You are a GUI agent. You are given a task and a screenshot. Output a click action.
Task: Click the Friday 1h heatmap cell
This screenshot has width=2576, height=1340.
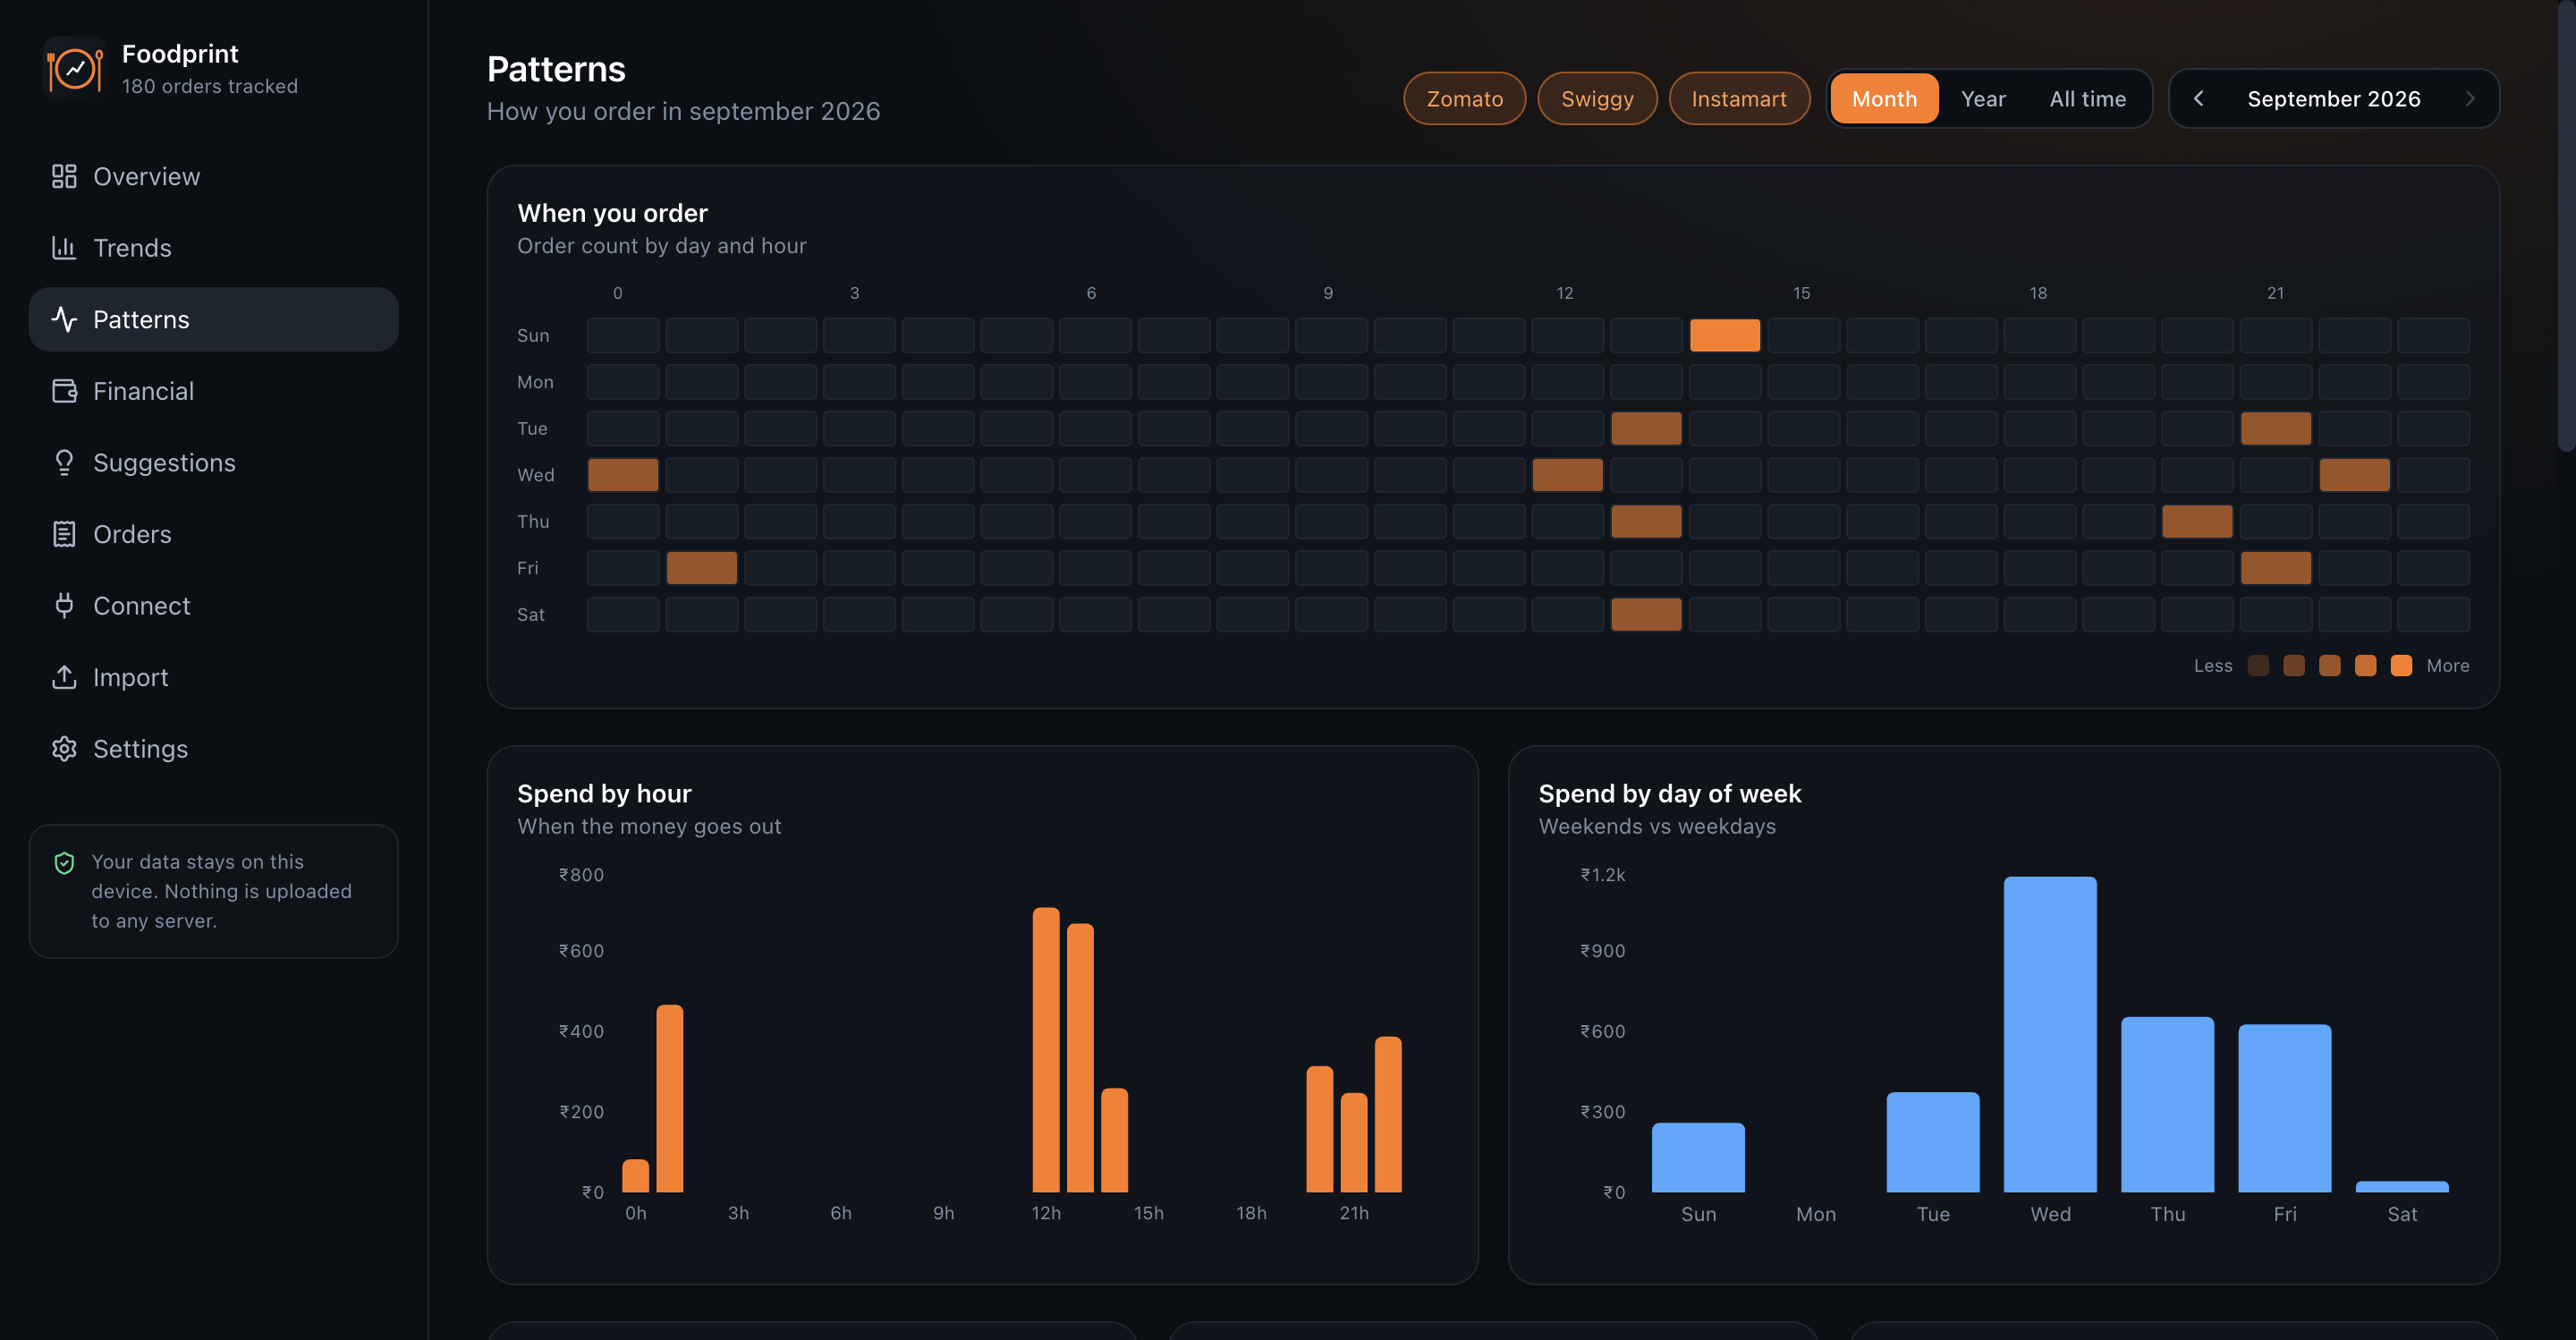[x=701, y=568]
